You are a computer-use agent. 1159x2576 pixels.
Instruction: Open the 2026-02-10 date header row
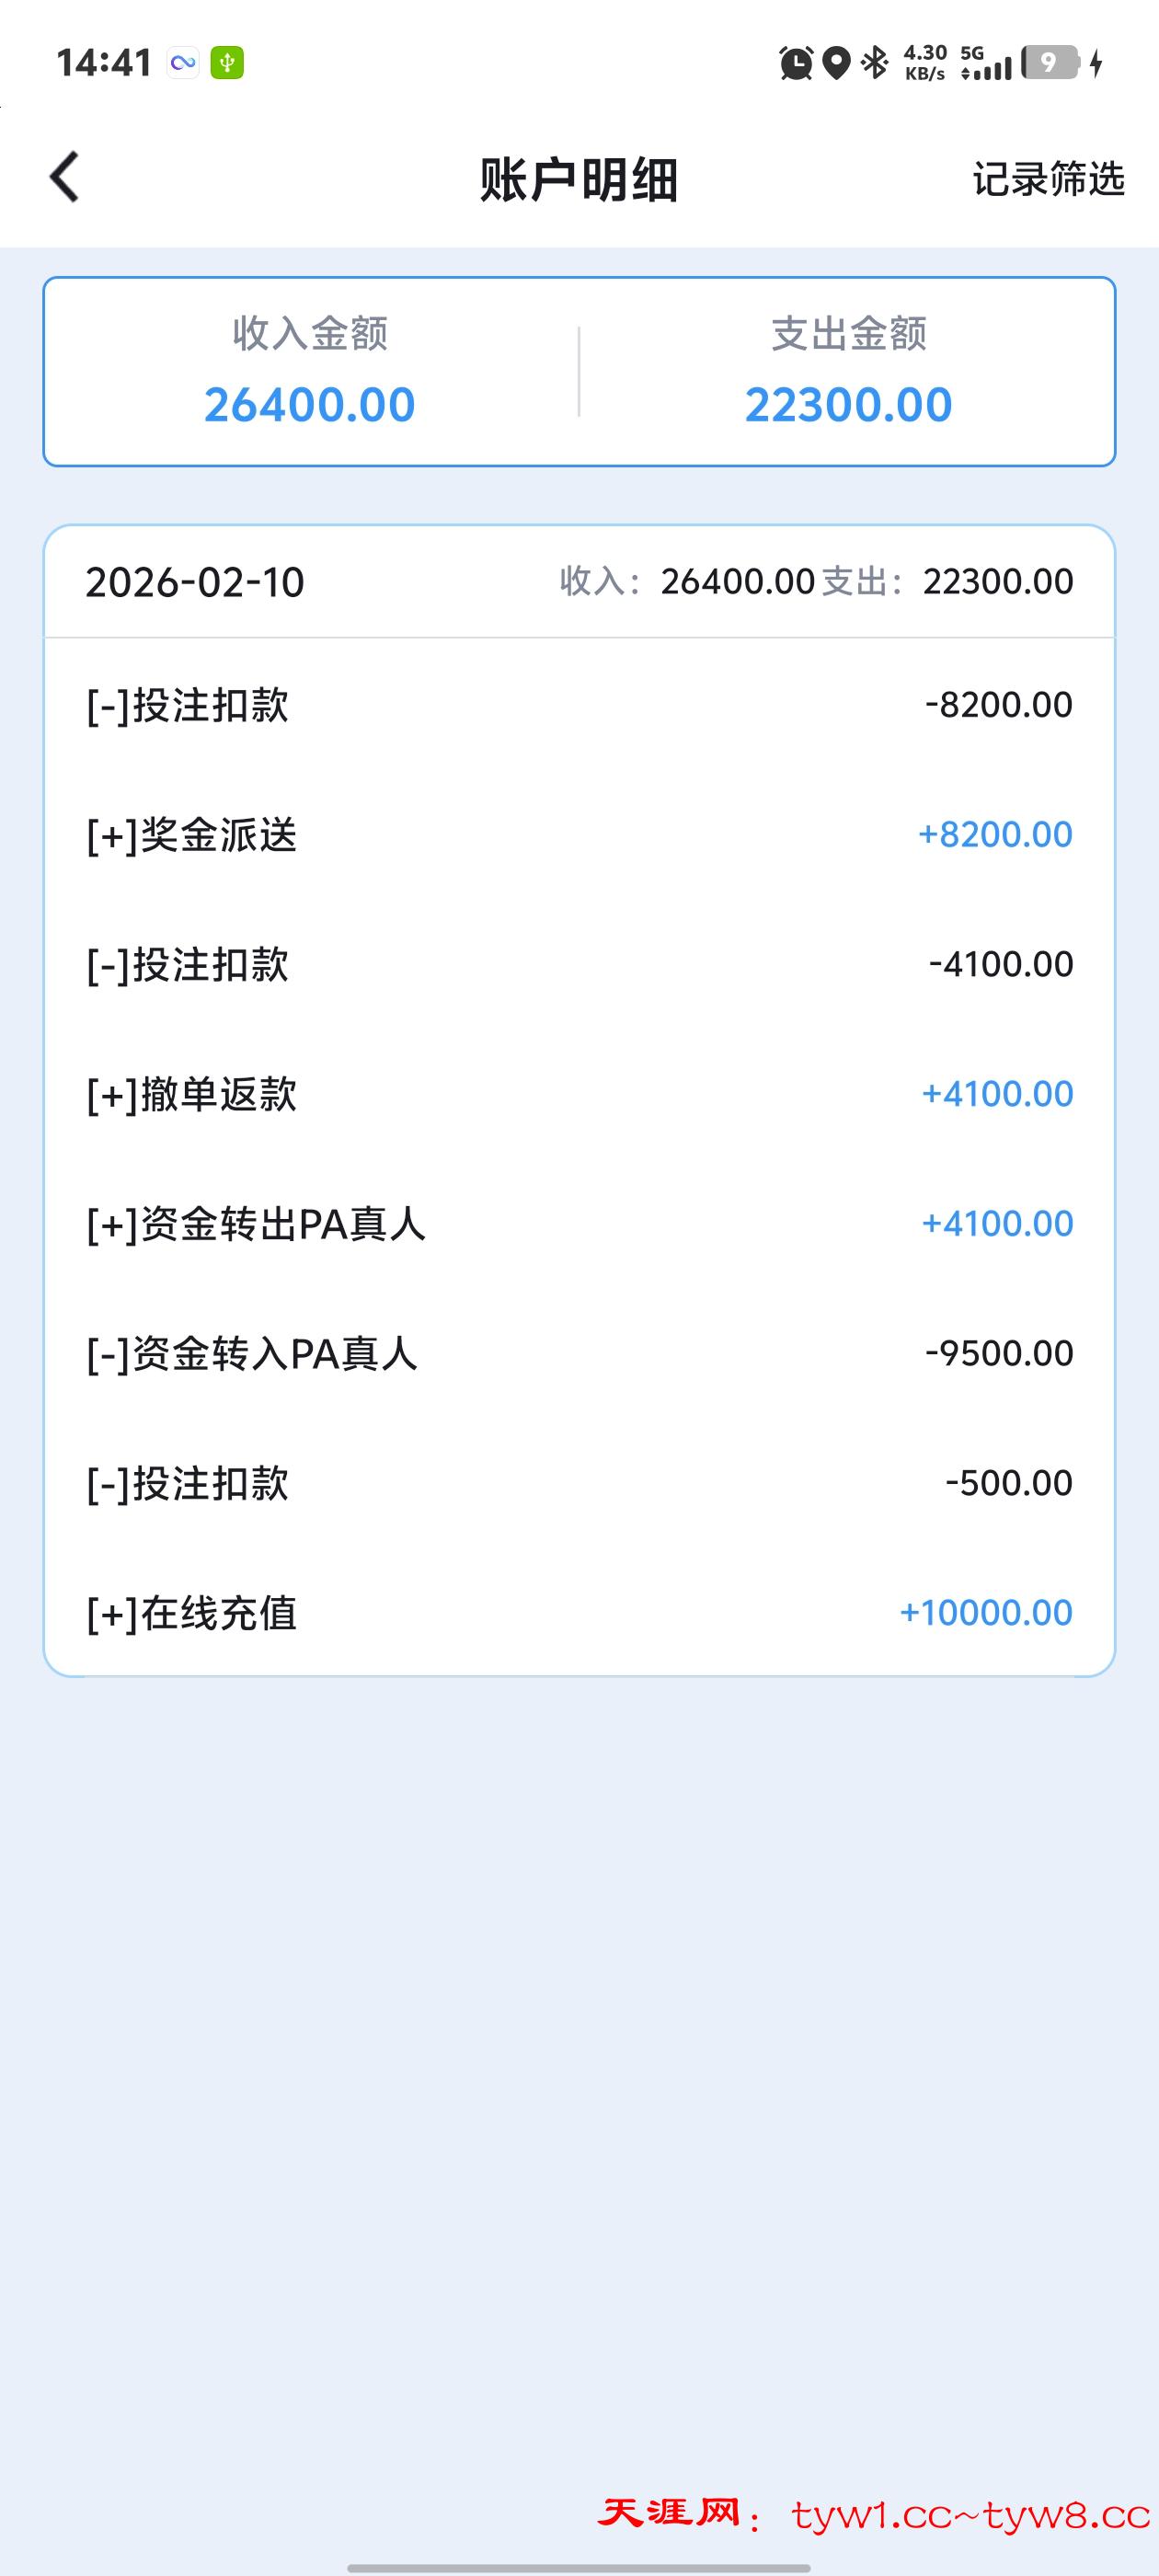click(579, 582)
